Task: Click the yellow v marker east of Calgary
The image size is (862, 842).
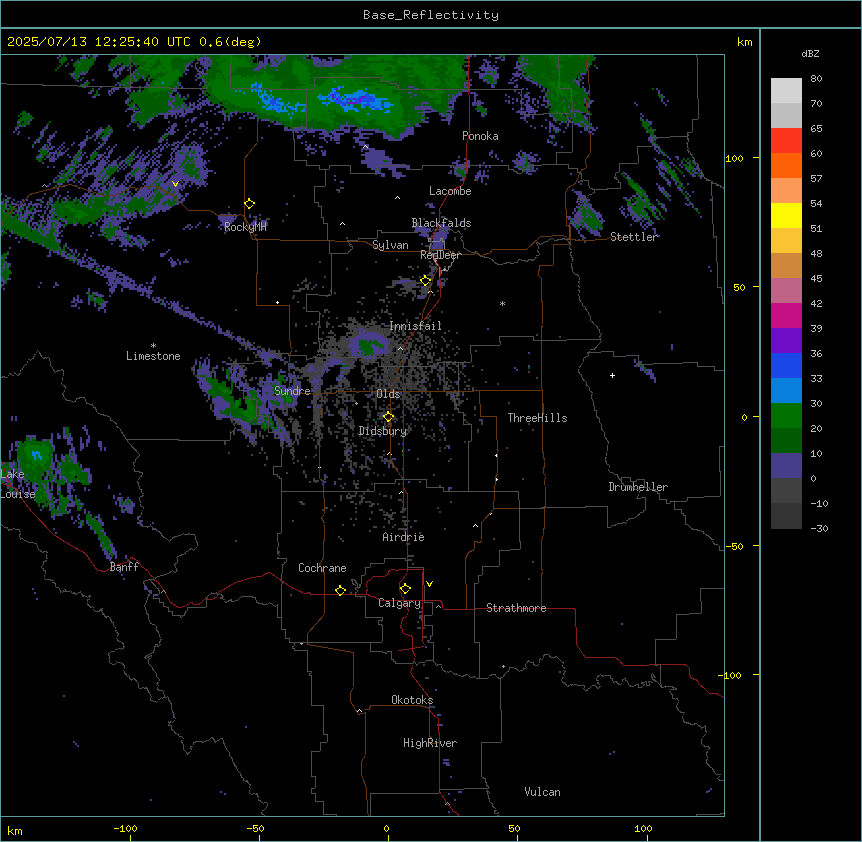Action: [429, 584]
